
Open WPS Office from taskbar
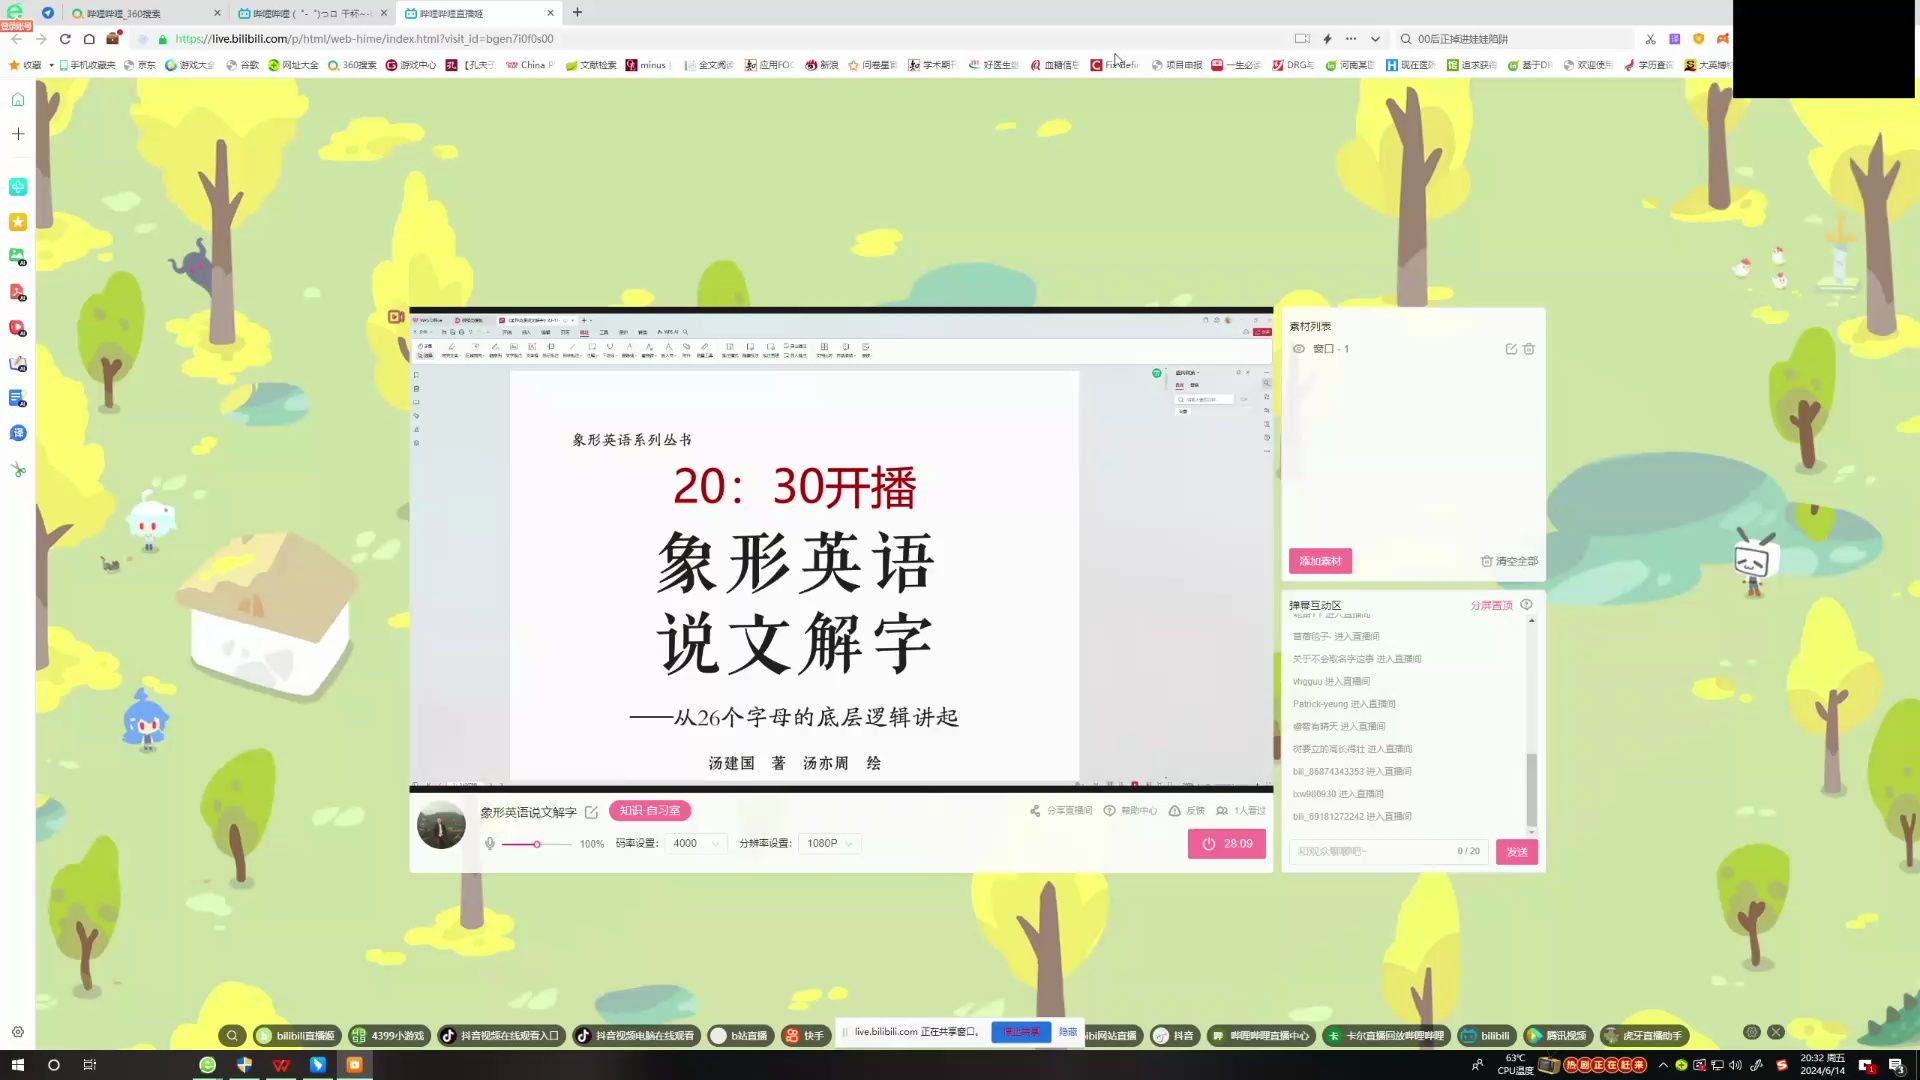point(281,1065)
